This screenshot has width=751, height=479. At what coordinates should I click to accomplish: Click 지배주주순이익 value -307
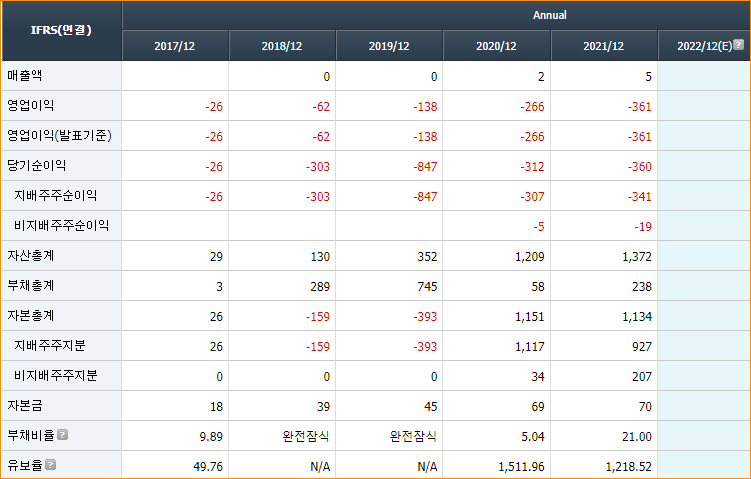coord(533,196)
